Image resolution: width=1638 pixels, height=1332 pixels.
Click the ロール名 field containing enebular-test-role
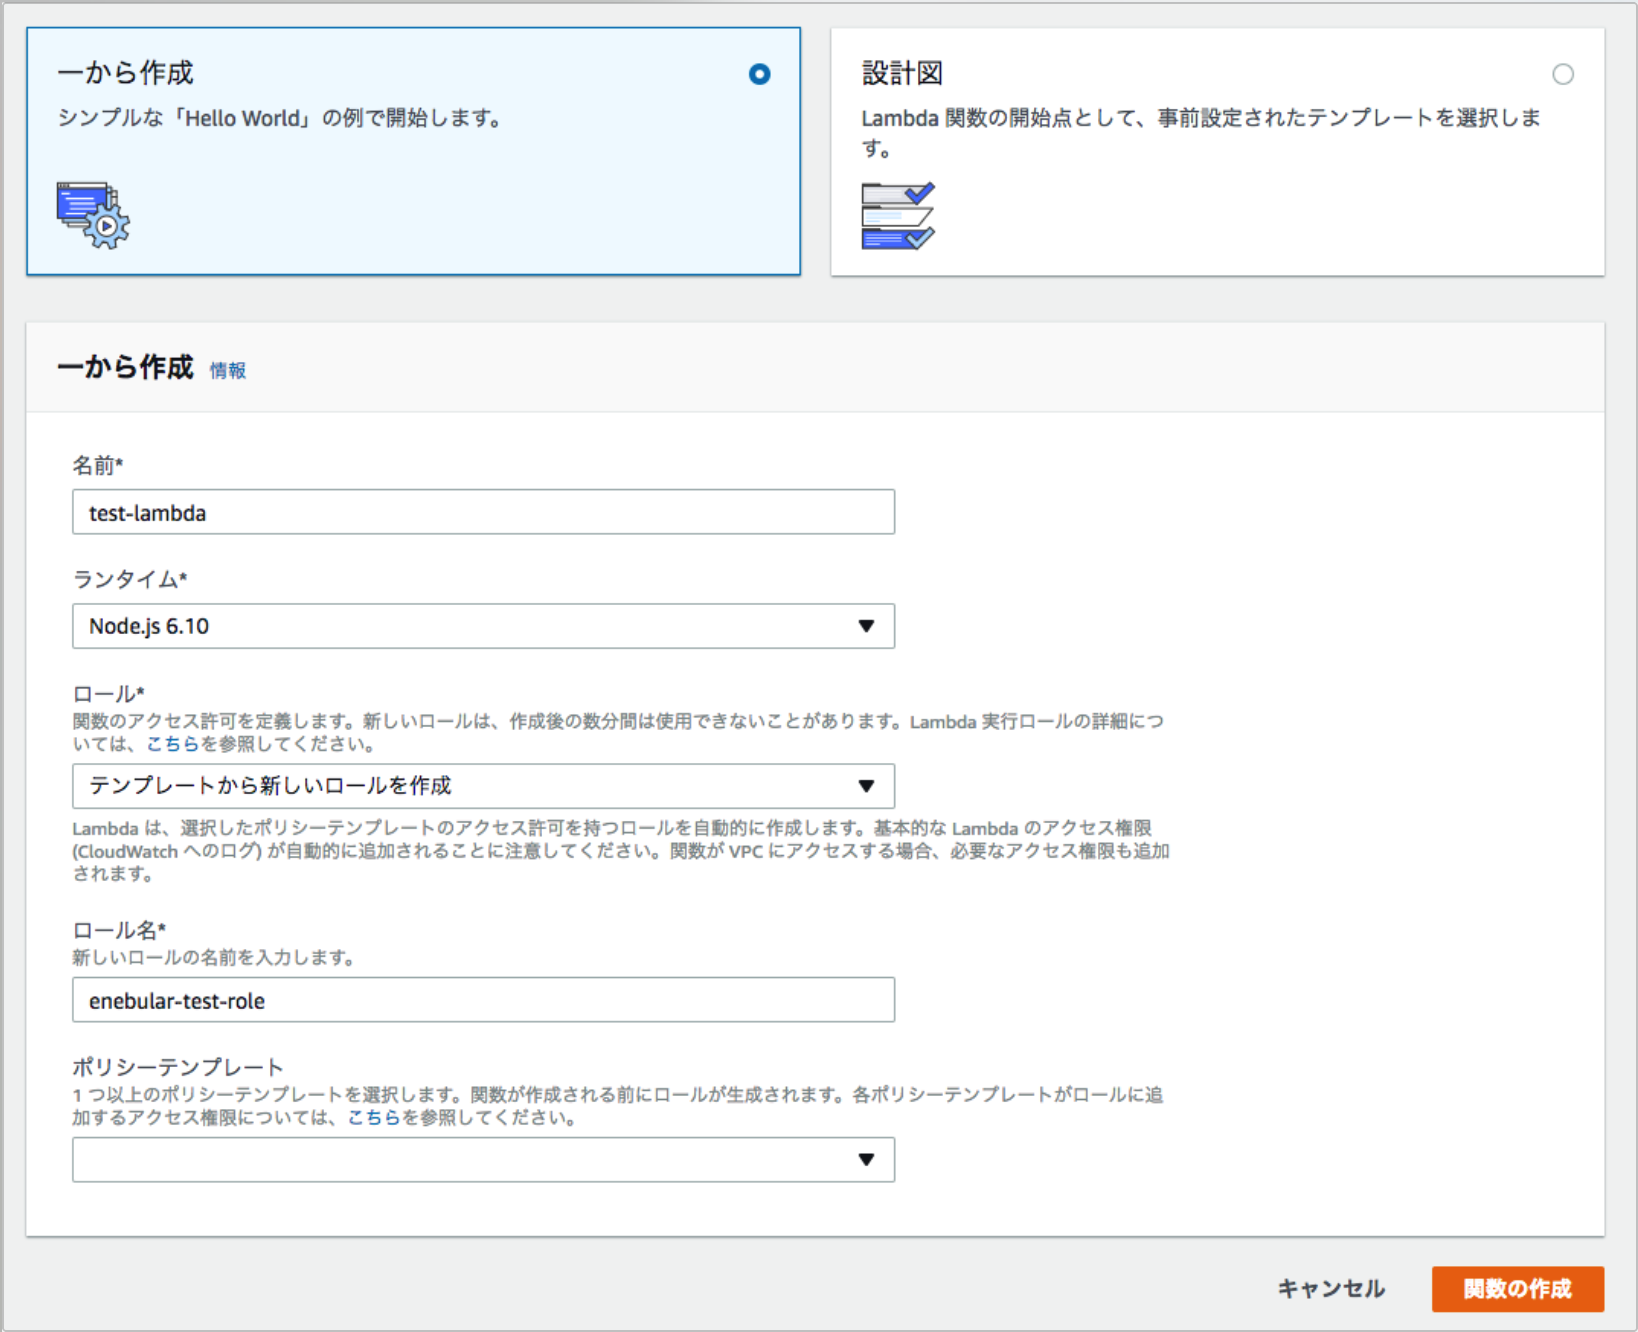click(483, 999)
